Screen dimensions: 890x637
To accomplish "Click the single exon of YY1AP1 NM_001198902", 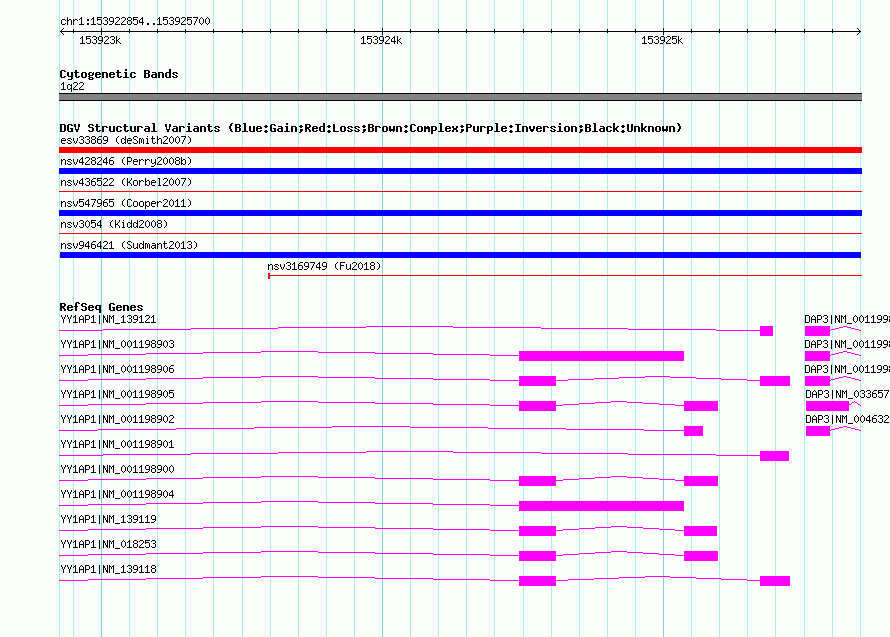I will pyautogui.click(x=694, y=431).
